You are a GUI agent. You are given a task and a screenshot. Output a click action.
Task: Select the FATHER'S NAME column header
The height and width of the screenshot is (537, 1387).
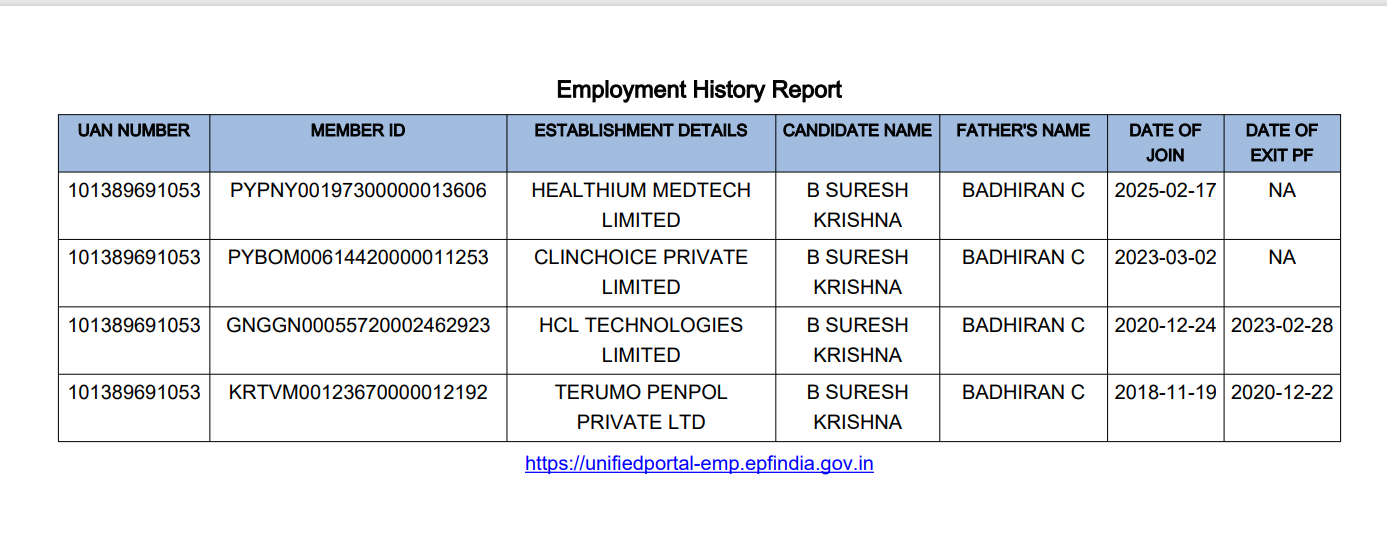1023,130
